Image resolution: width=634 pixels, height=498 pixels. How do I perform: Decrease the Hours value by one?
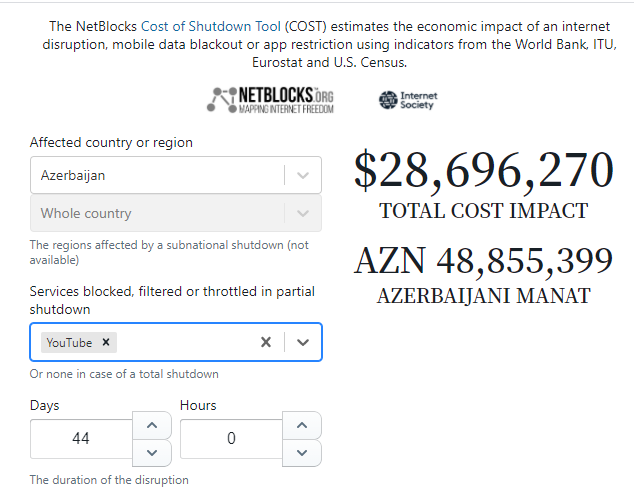302,453
